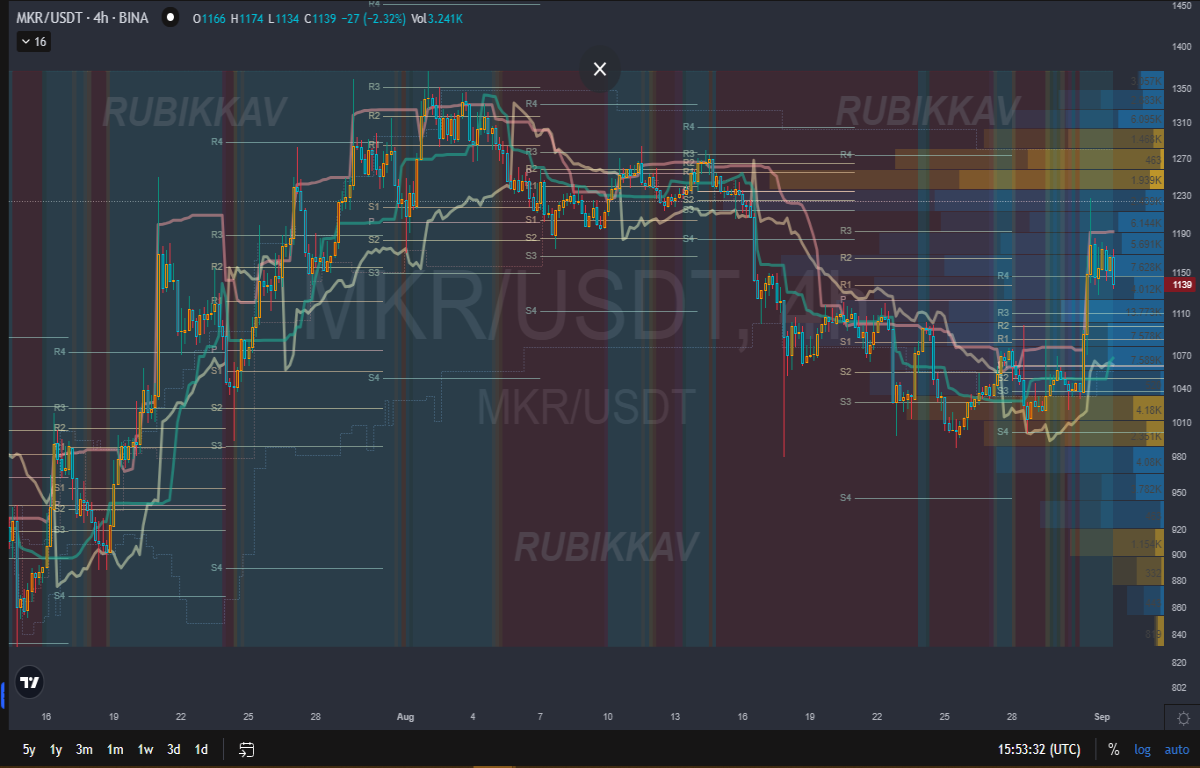Screen dimensions: 1200x768
Task: Switch to the 3m range
Action: 85,749
